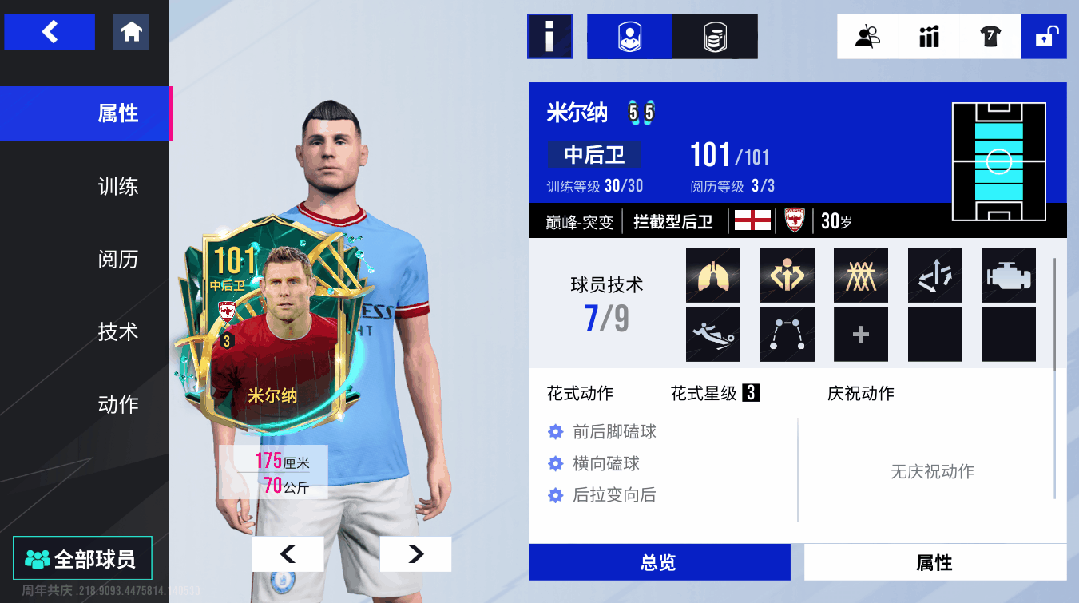This screenshot has height=603, width=1079.
Task: Open the player compare icon
Action: tap(867, 36)
